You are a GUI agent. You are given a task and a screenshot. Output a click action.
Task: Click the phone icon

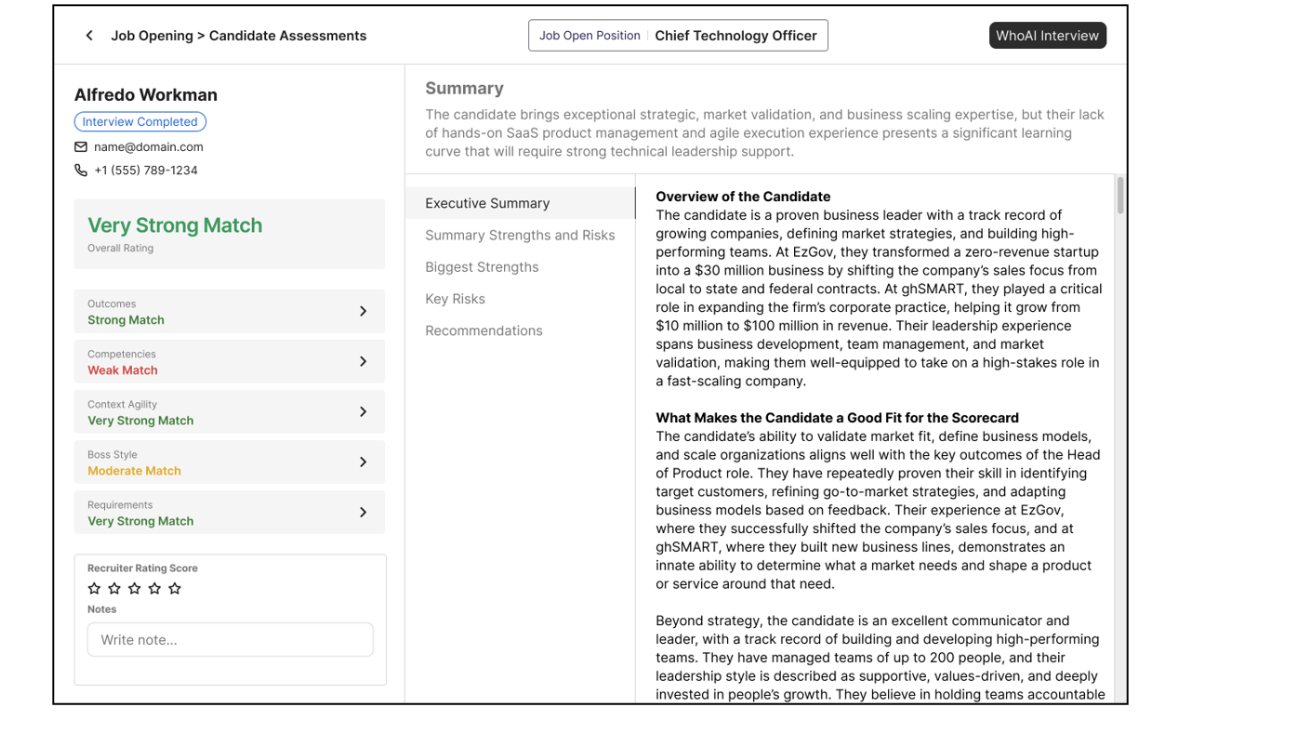click(81, 171)
